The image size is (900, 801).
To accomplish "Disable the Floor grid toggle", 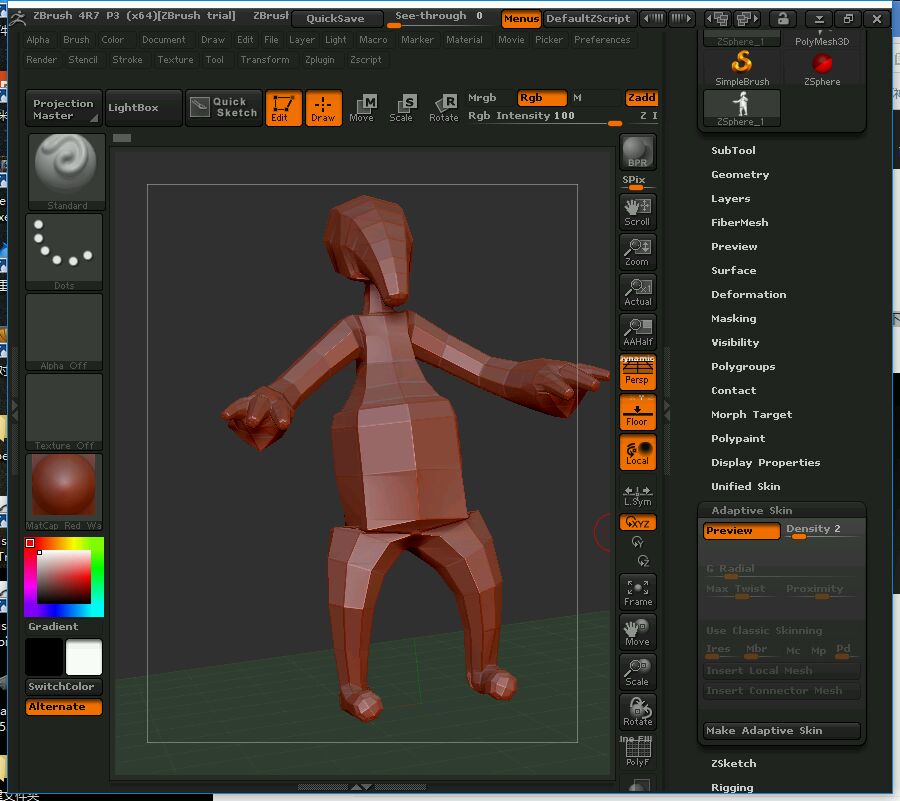I will (x=637, y=411).
